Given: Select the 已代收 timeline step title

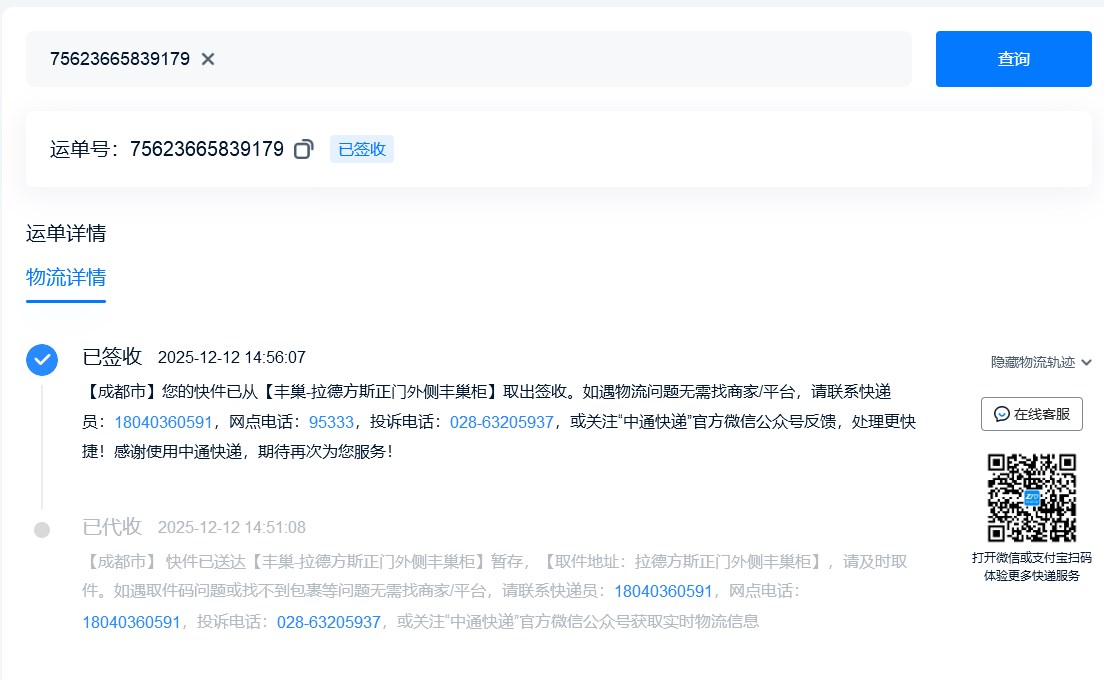Looking at the screenshot, I should point(112,527).
